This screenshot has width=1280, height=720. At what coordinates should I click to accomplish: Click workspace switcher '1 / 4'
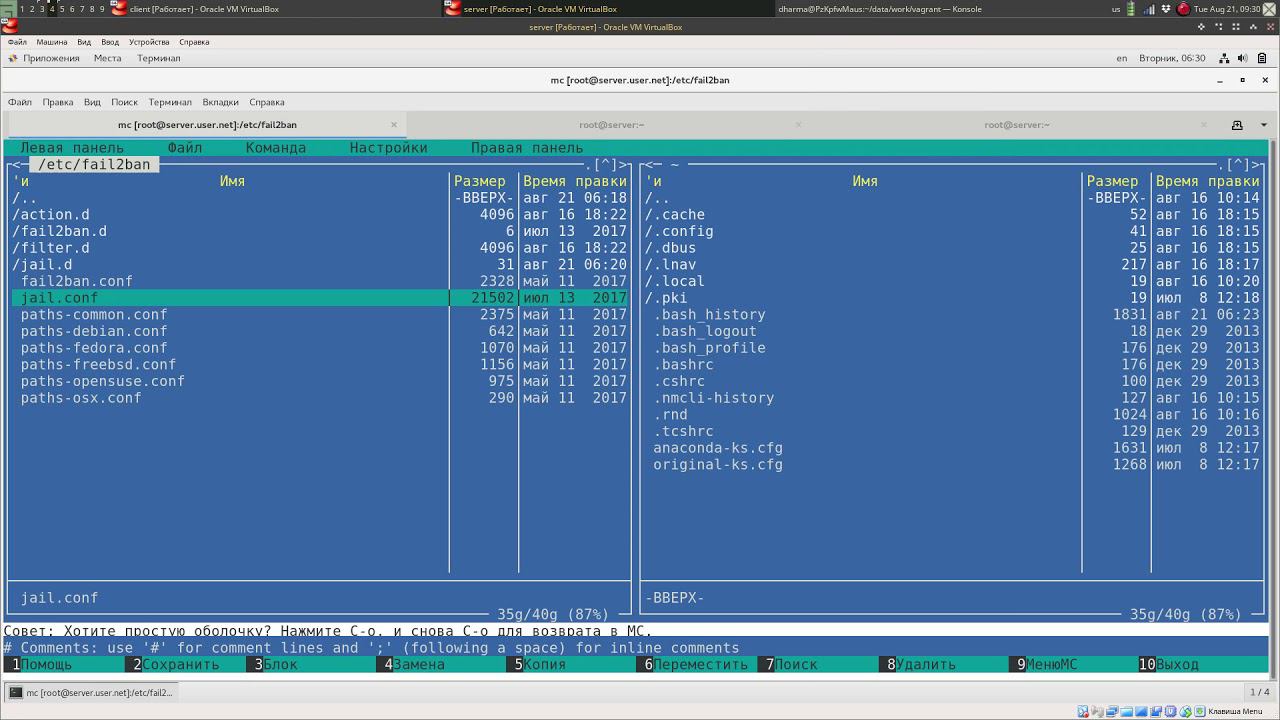coord(1259,692)
